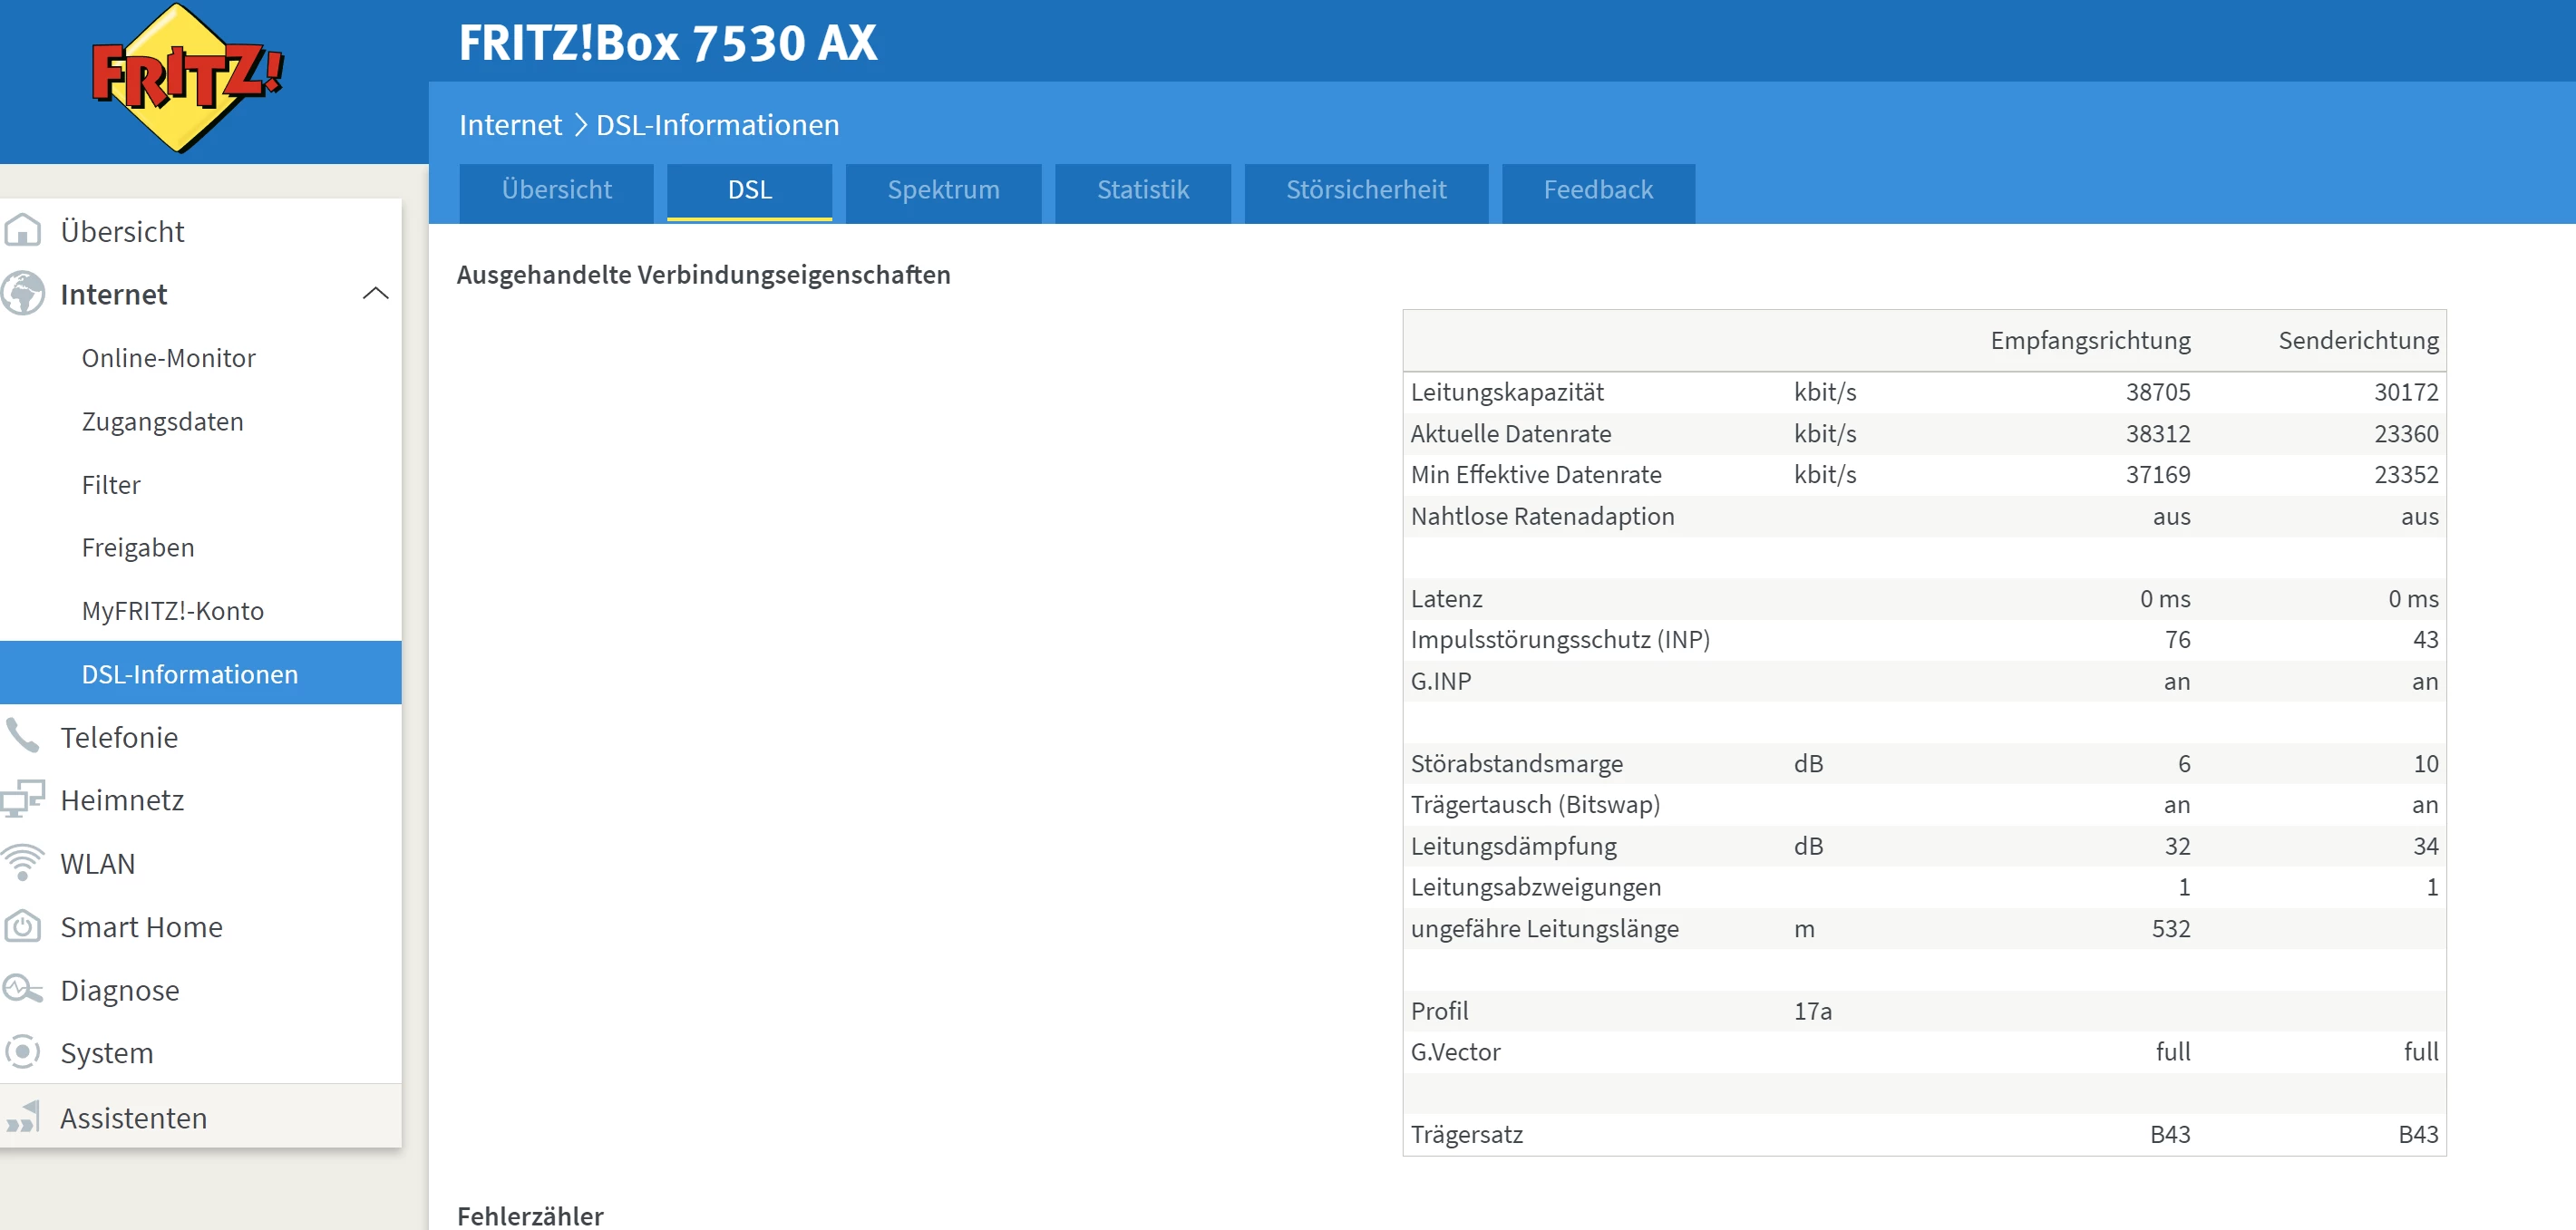
Task: Click the house icon next to Übersicht
Action: click(x=22, y=230)
